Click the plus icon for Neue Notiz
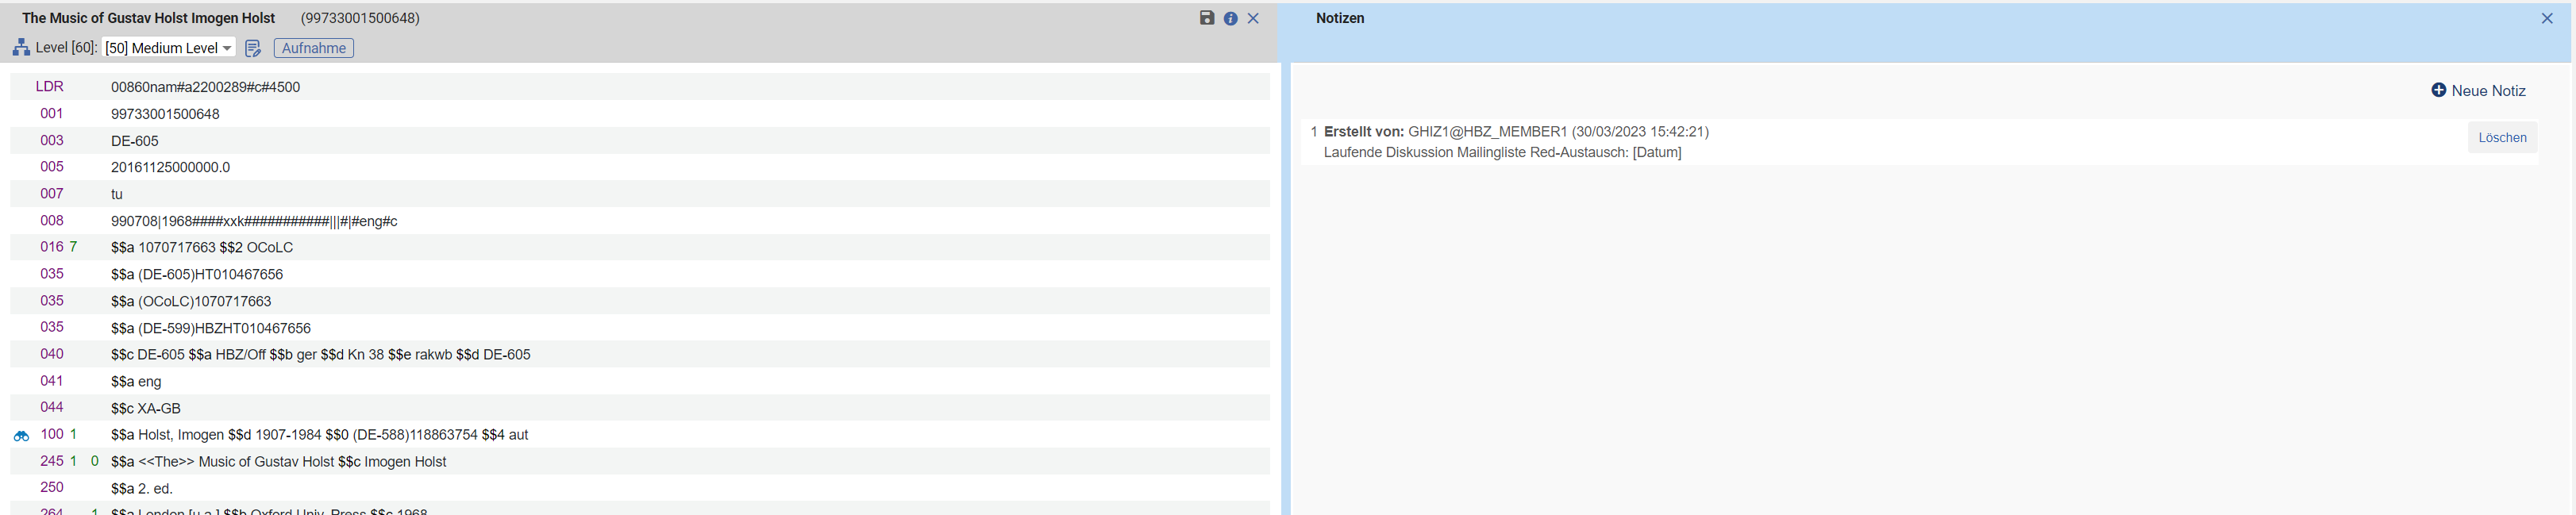The width and height of the screenshot is (2576, 515). click(2438, 90)
